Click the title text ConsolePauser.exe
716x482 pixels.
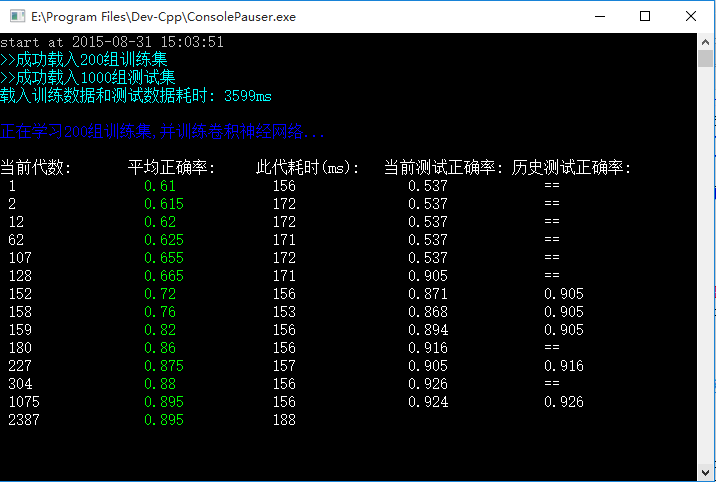coord(242,17)
